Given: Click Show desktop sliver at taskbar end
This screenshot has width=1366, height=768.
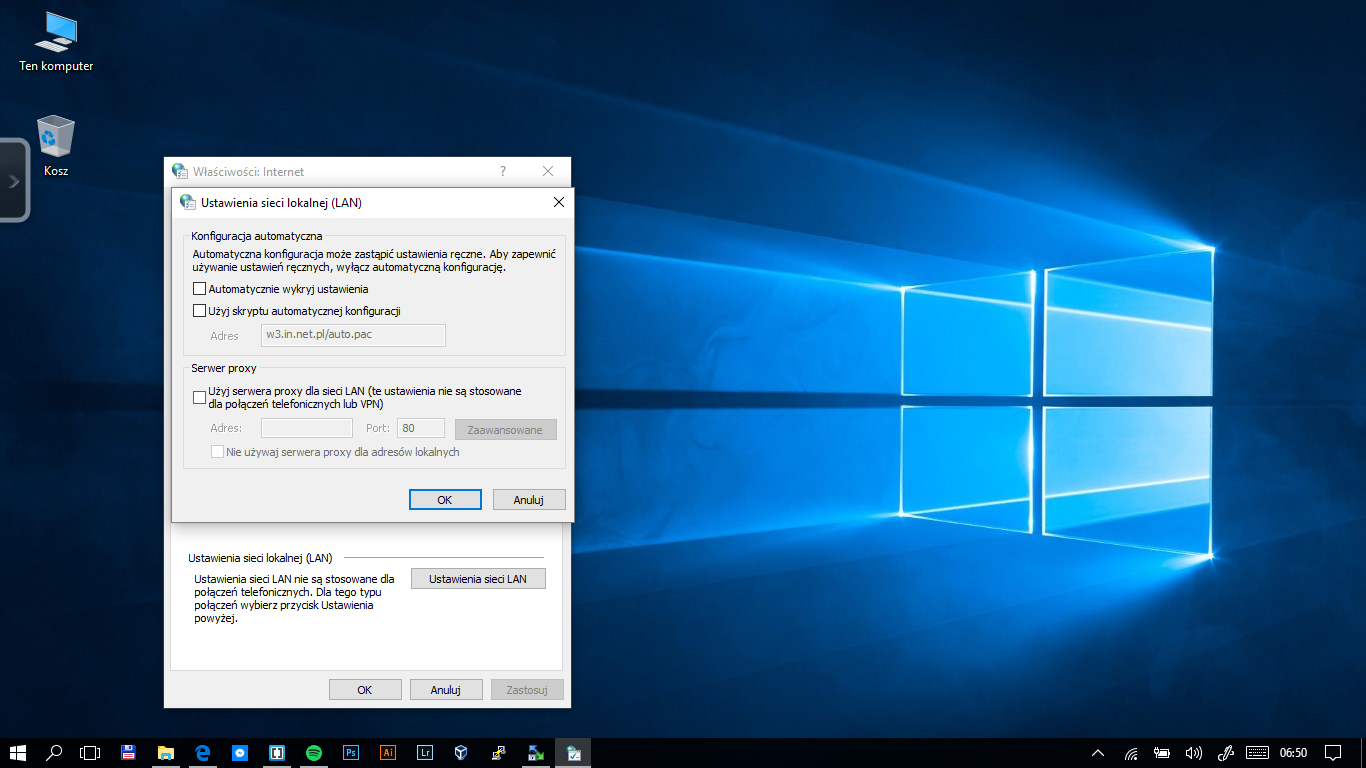Looking at the screenshot, I should pos(1363,753).
